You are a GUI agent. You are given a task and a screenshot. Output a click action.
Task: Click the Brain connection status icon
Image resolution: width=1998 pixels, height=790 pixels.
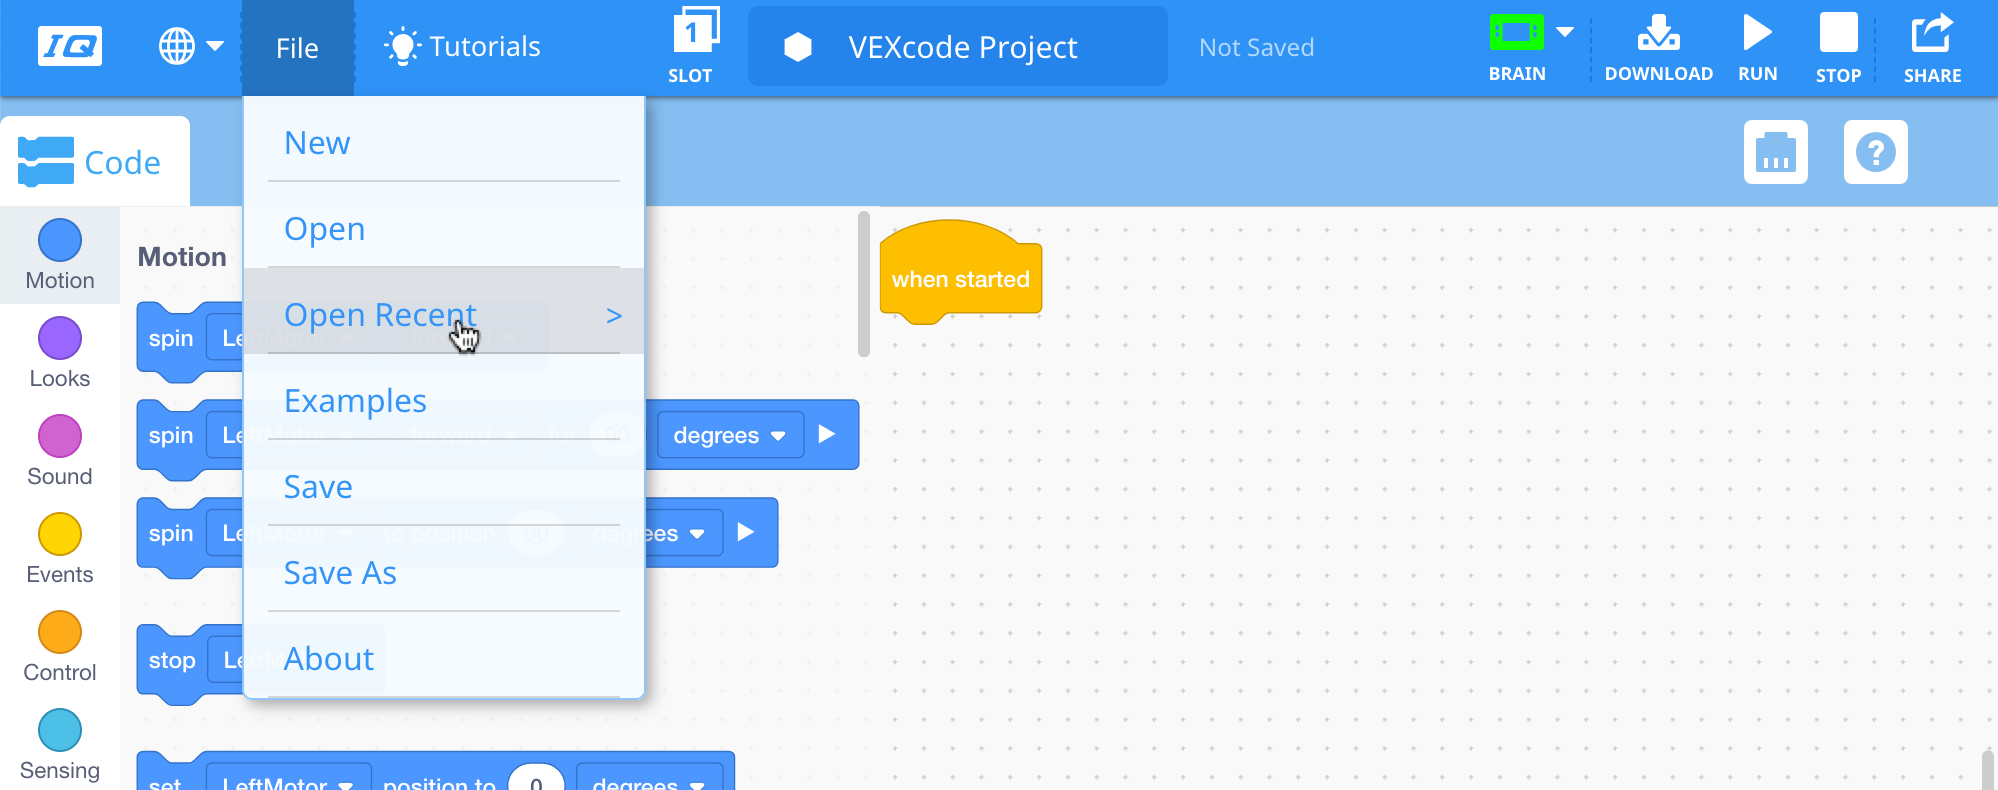pyautogui.click(x=1516, y=34)
